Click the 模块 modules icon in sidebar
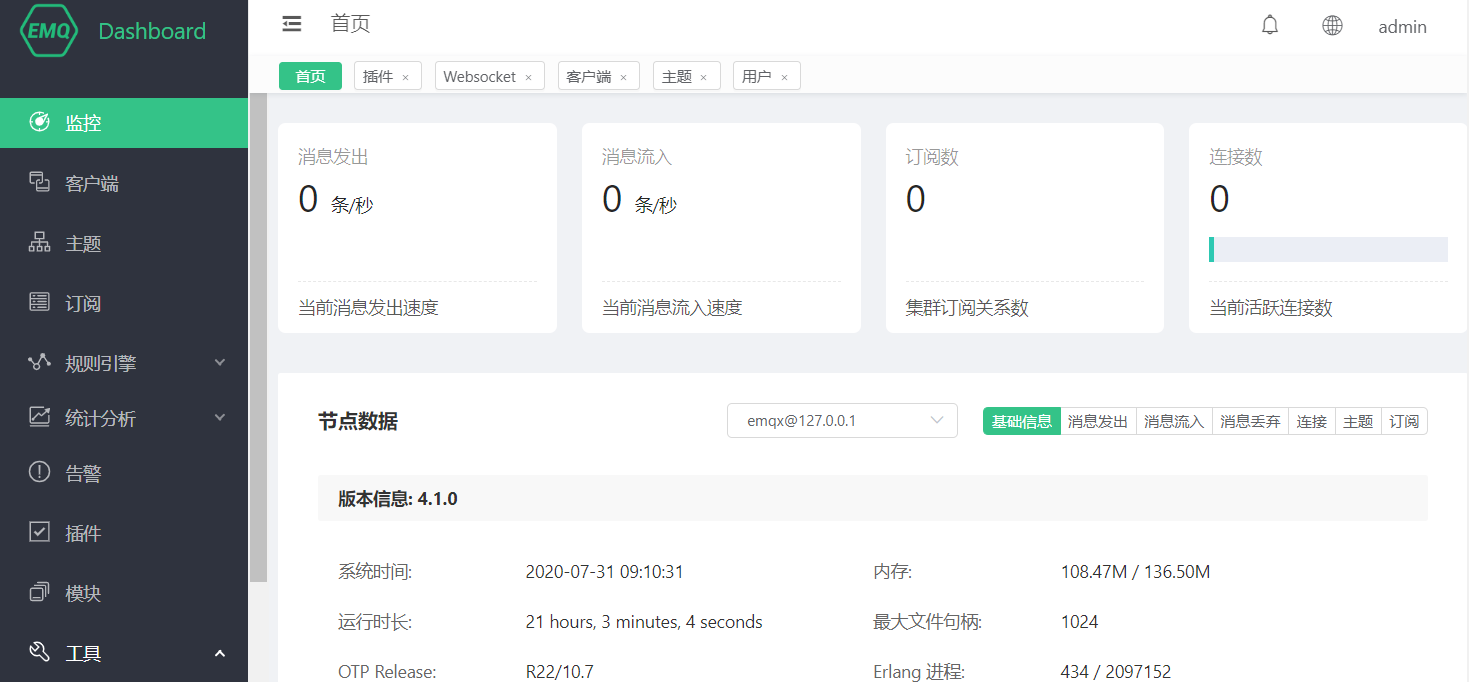Image resolution: width=1469 pixels, height=682 pixels. 39,593
